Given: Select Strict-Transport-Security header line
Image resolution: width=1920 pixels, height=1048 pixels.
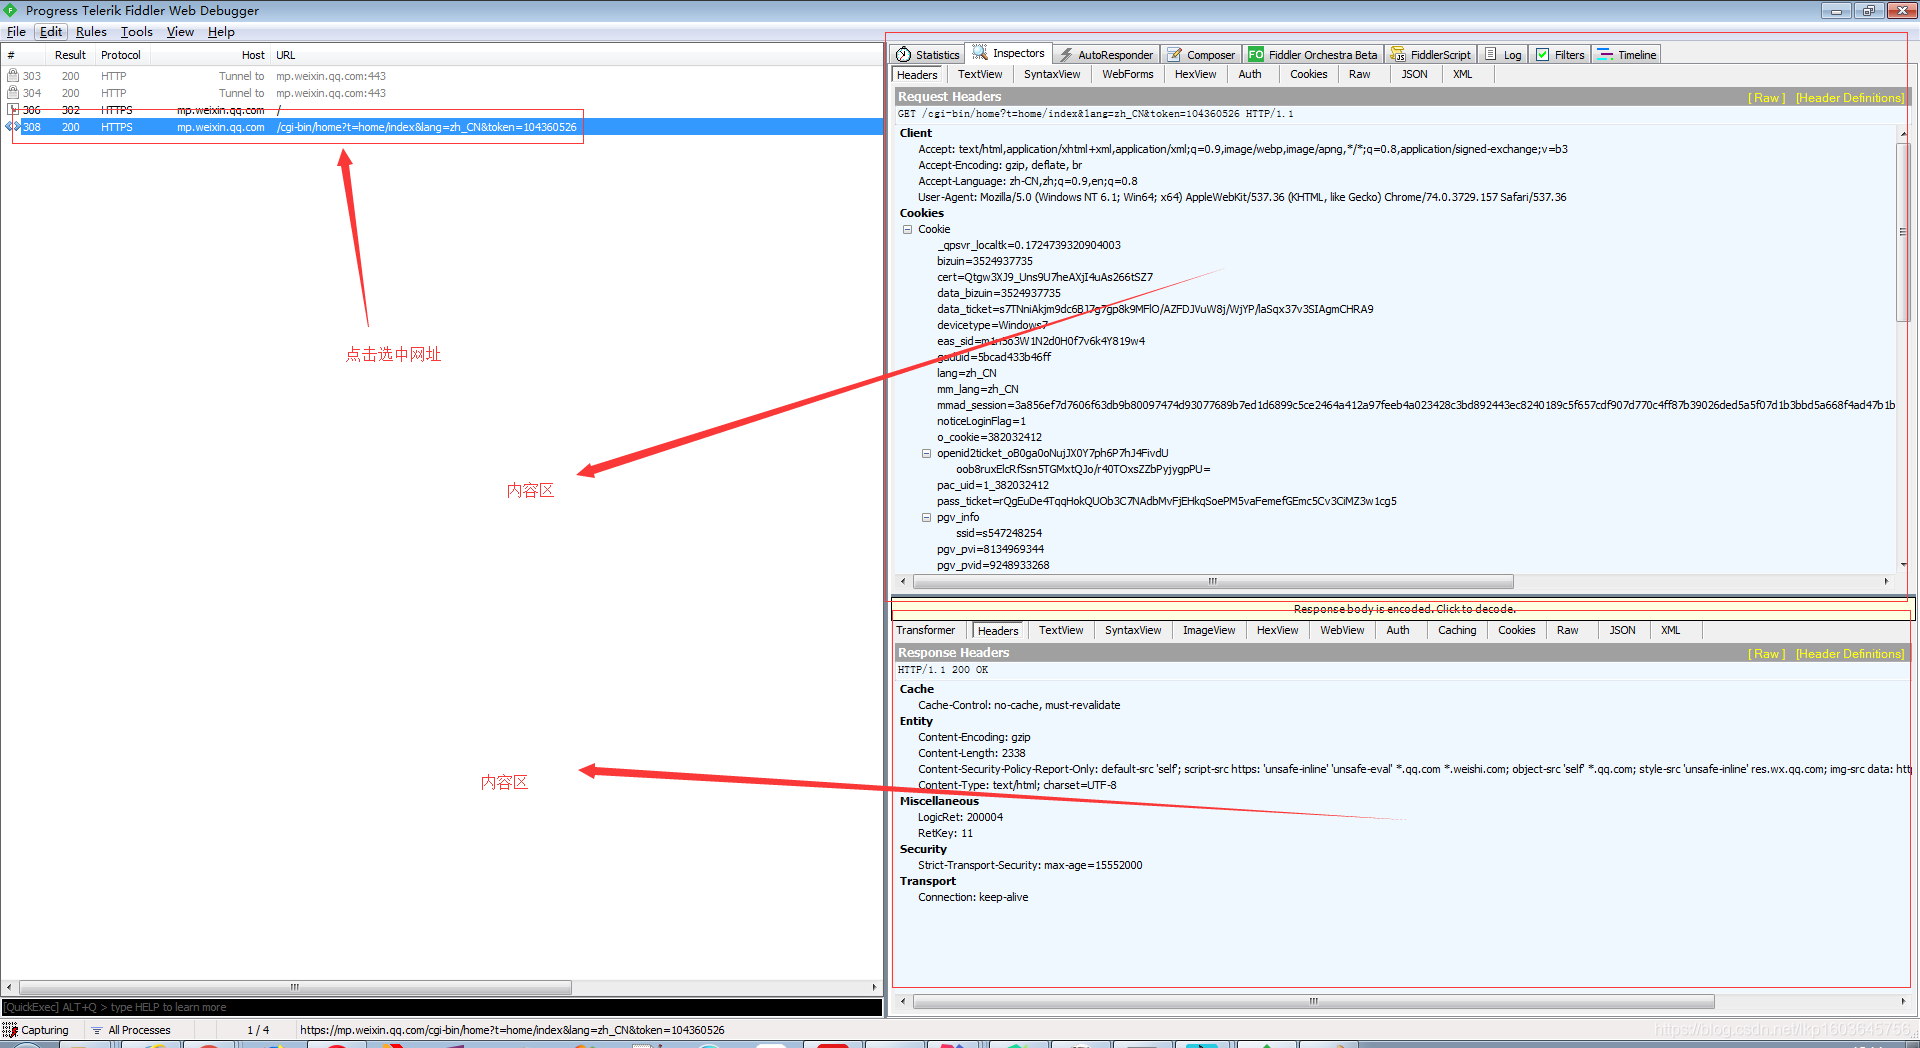Looking at the screenshot, I should [x=1030, y=865].
